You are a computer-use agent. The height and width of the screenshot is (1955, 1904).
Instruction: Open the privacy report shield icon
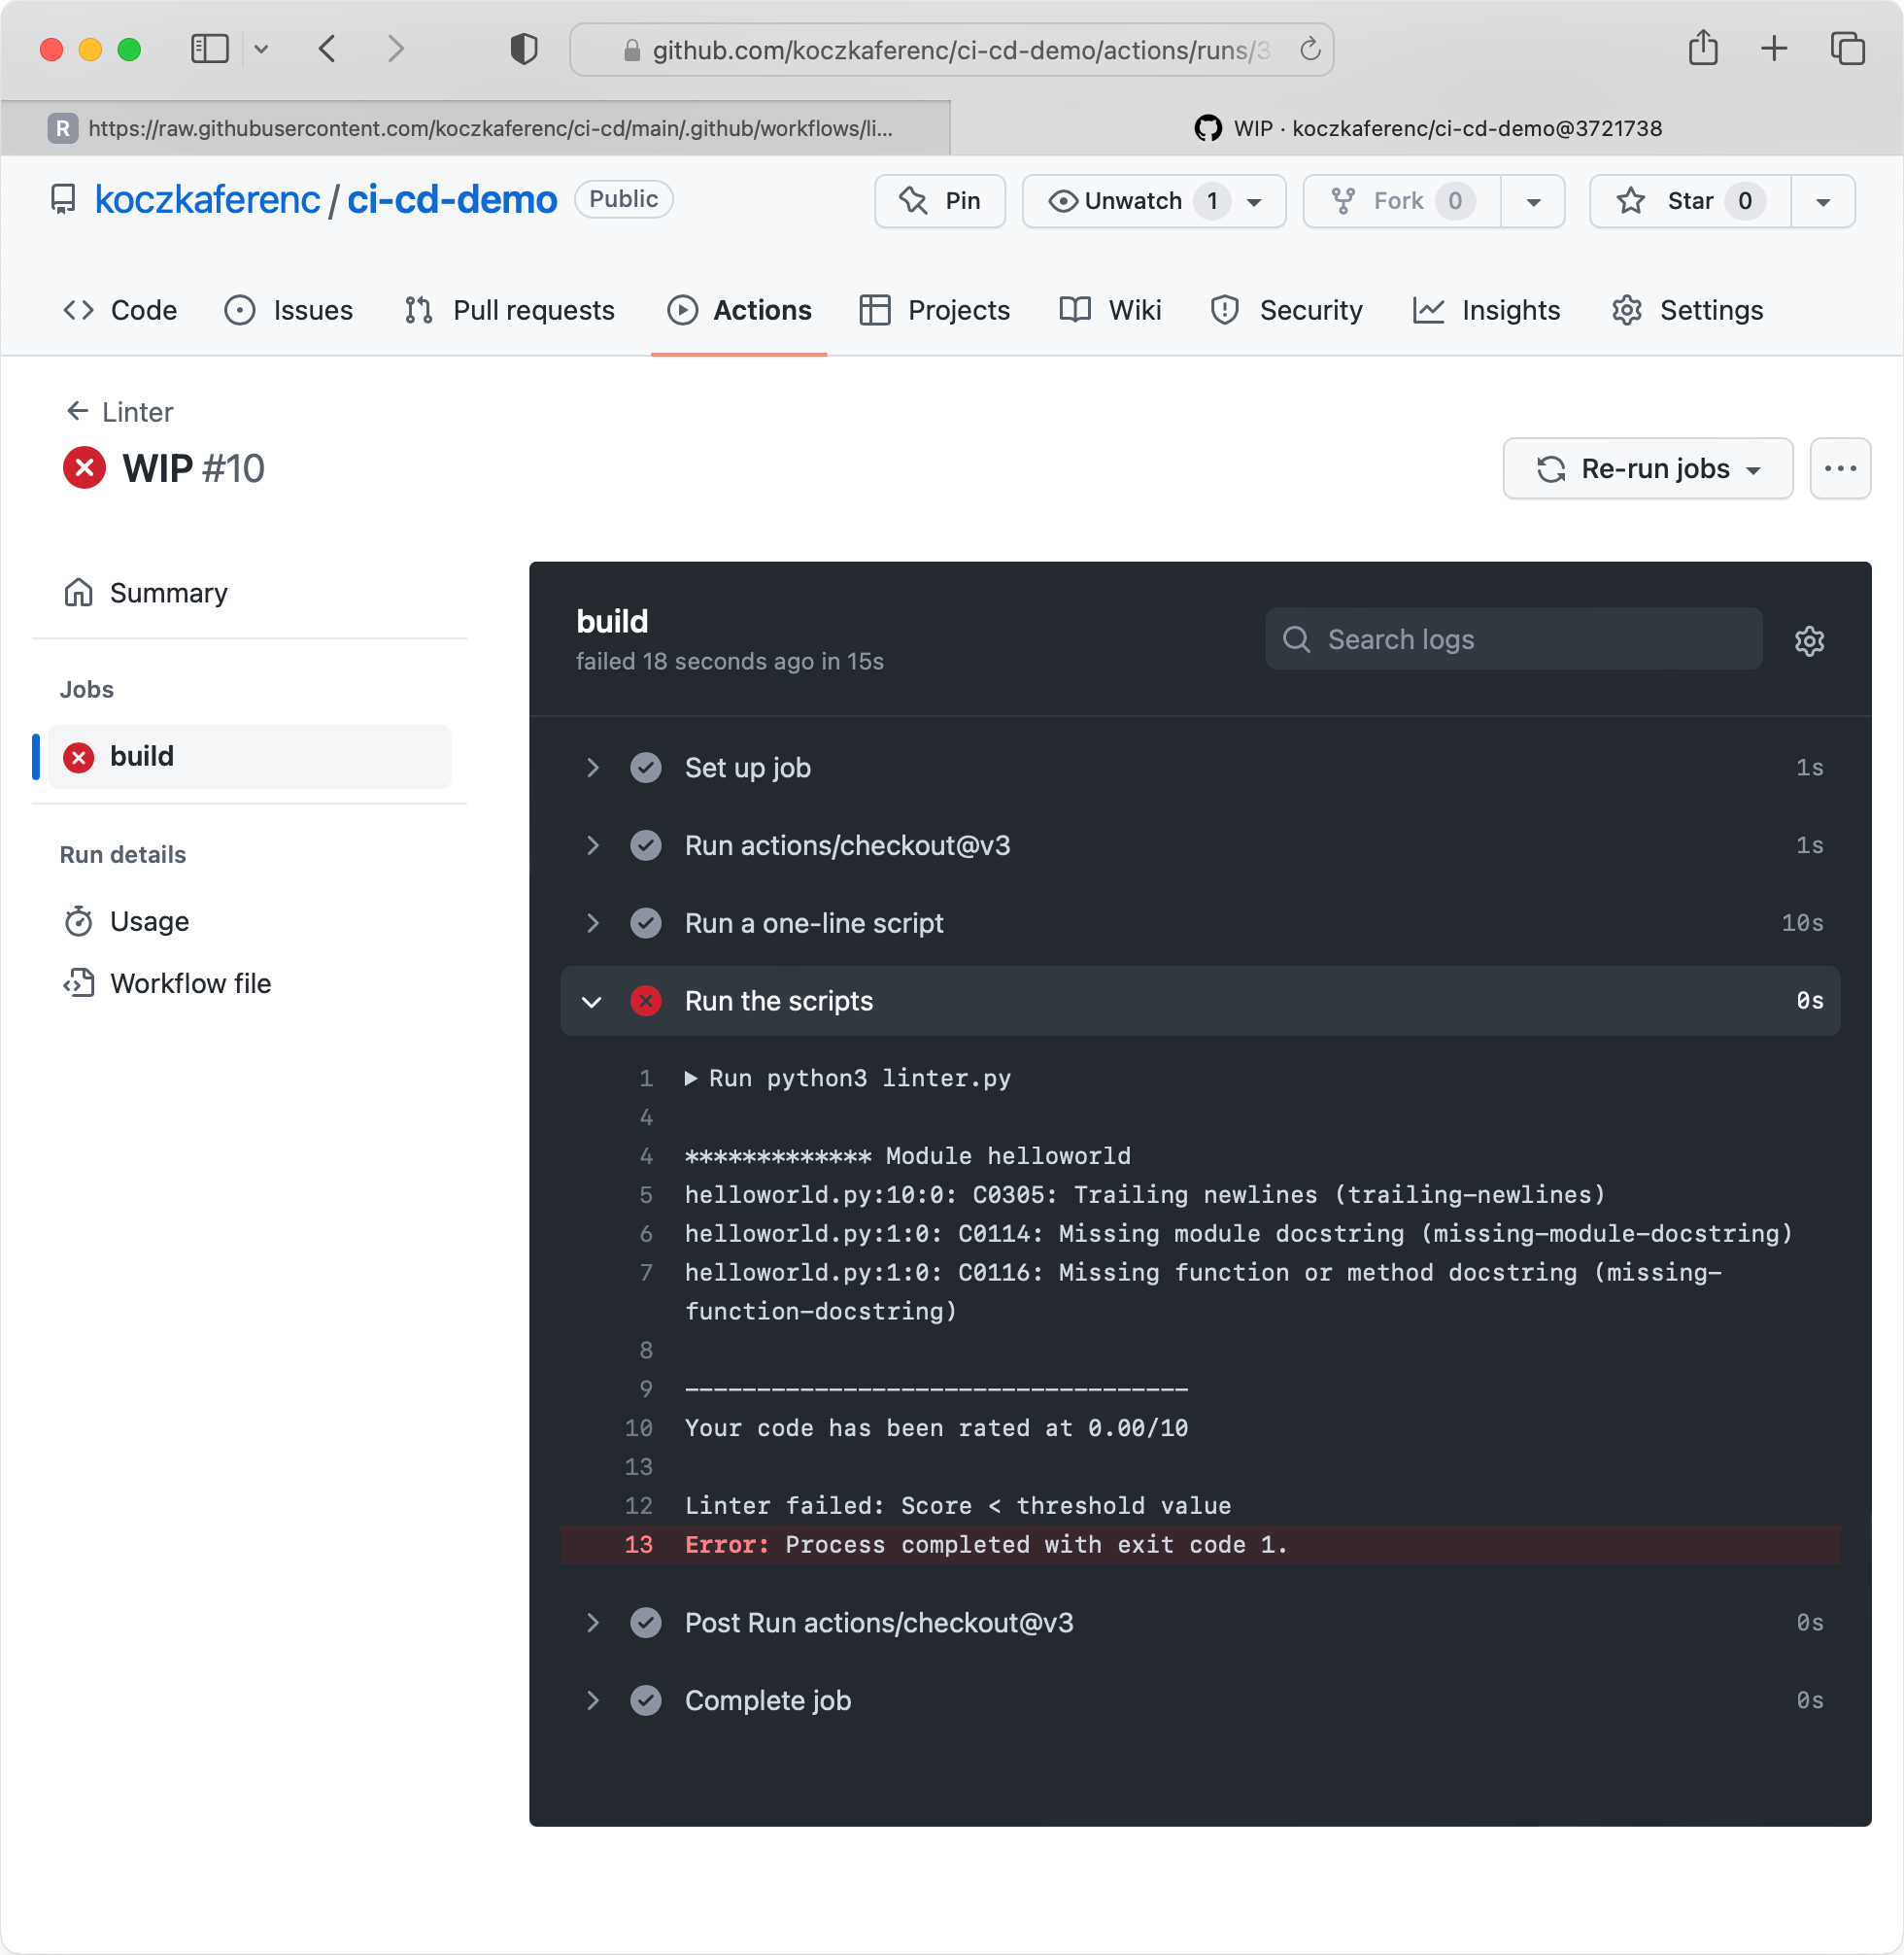tap(523, 49)
